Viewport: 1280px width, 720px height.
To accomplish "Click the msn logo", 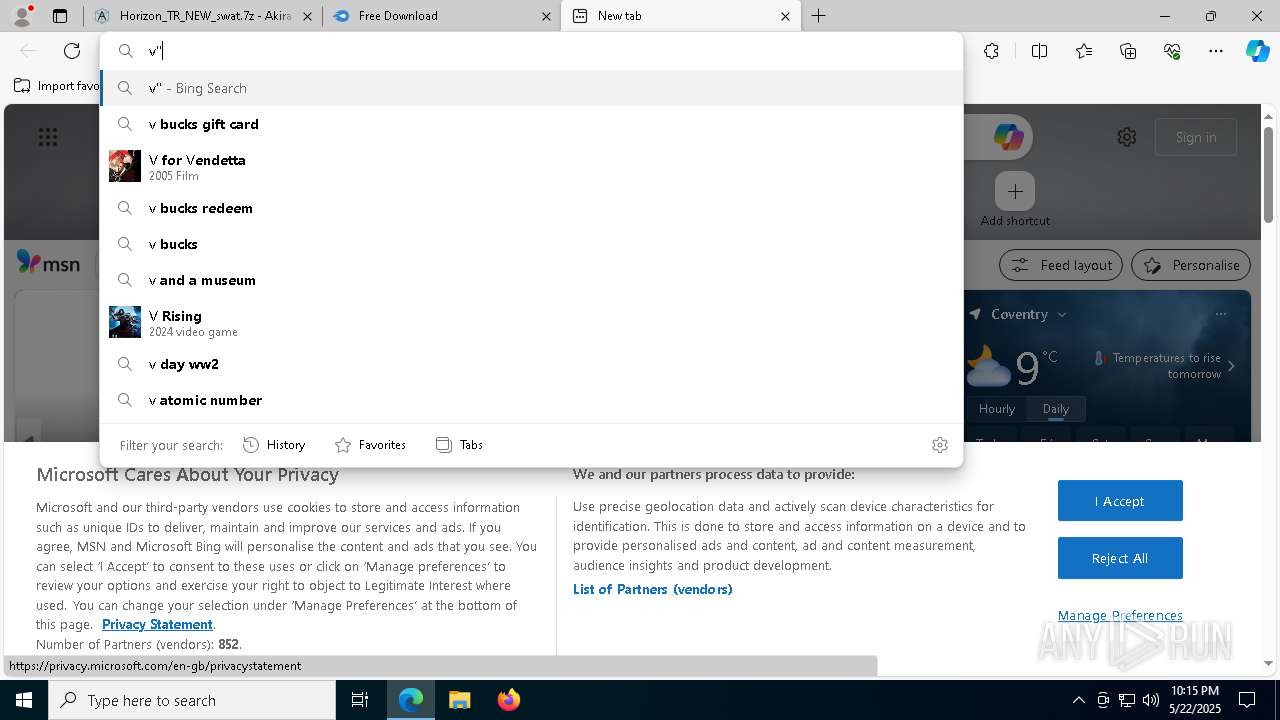I will coord(48,263).
